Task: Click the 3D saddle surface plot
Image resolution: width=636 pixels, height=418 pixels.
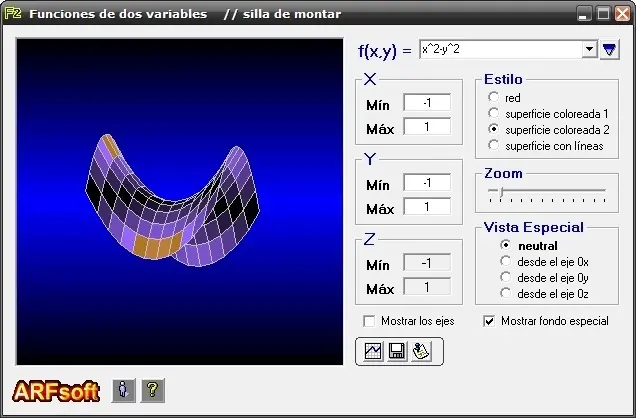Action: 173,201
